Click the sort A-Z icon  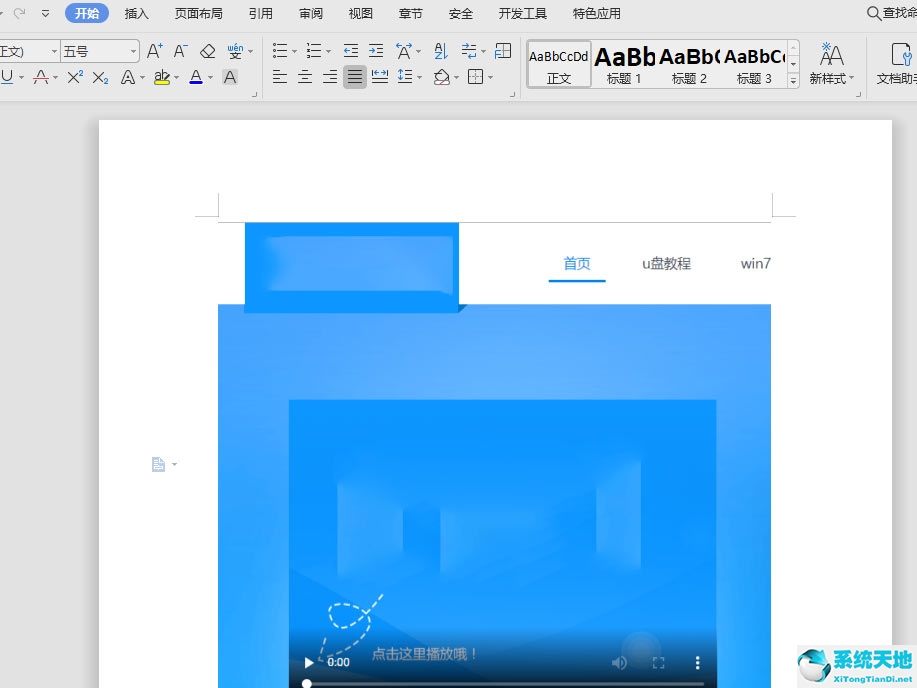click(x=441, y=51)
